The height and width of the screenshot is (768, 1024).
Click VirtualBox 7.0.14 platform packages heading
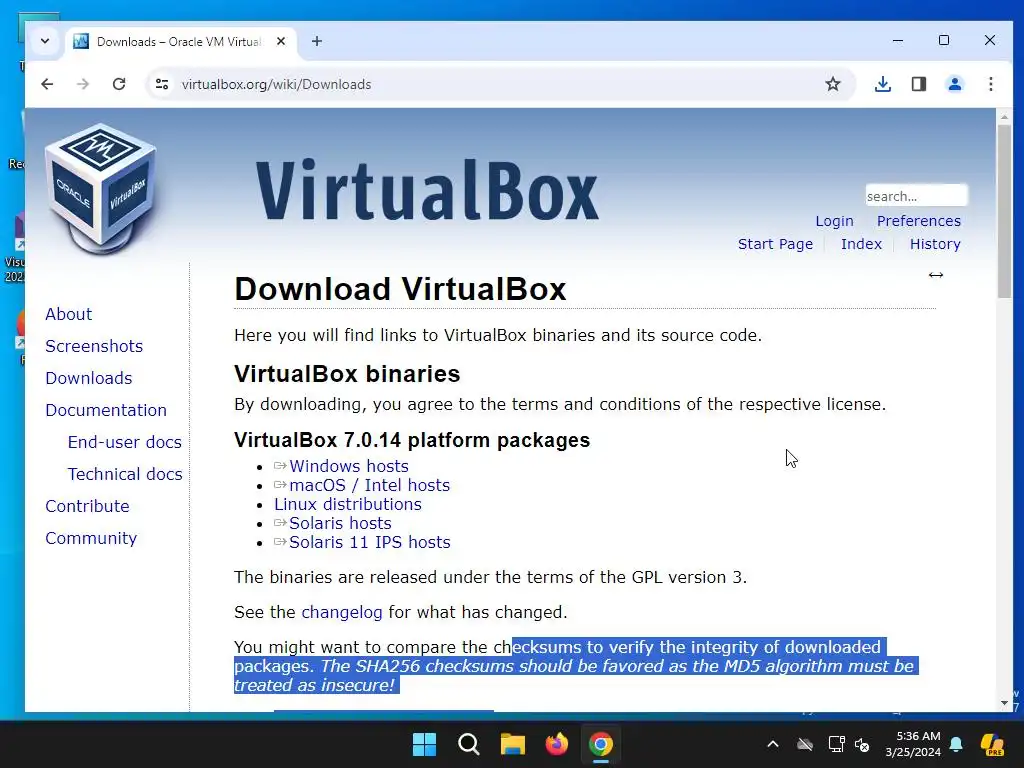[411, 440]
